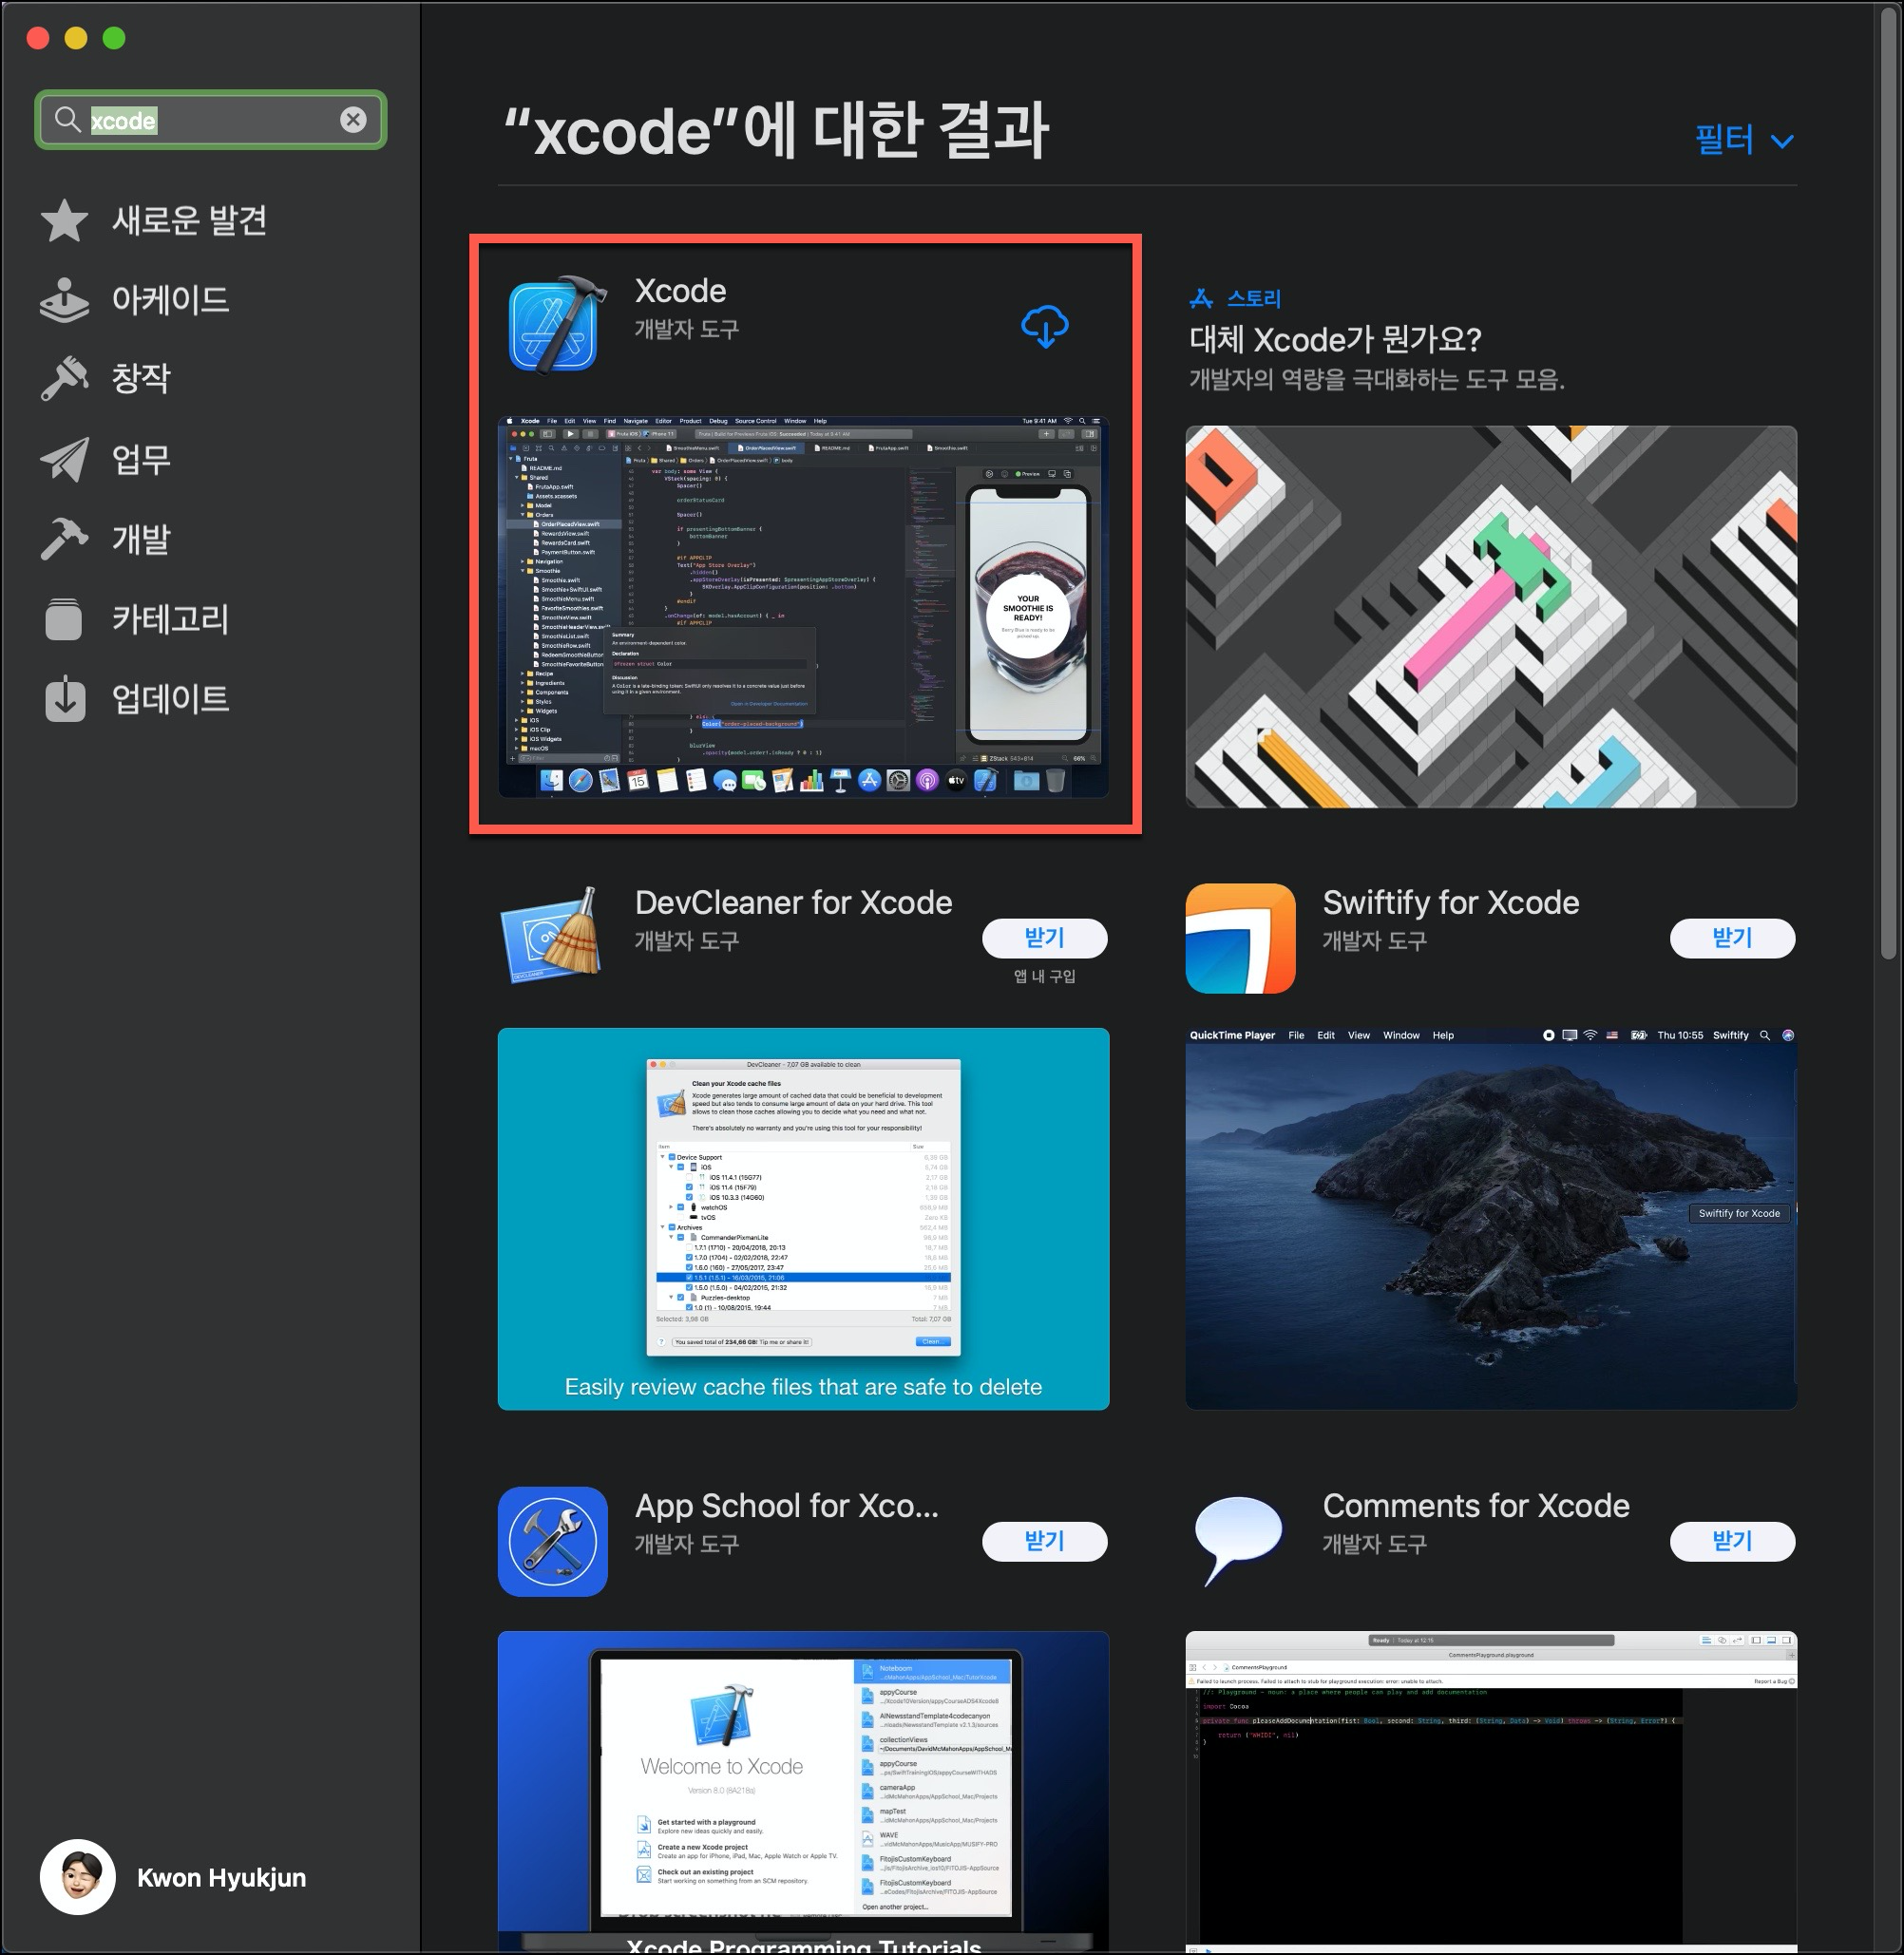The image size is (1904, 1955).
Task: Click 받기 for Comments for Xcode
Action: (x=1732, y=1541)
